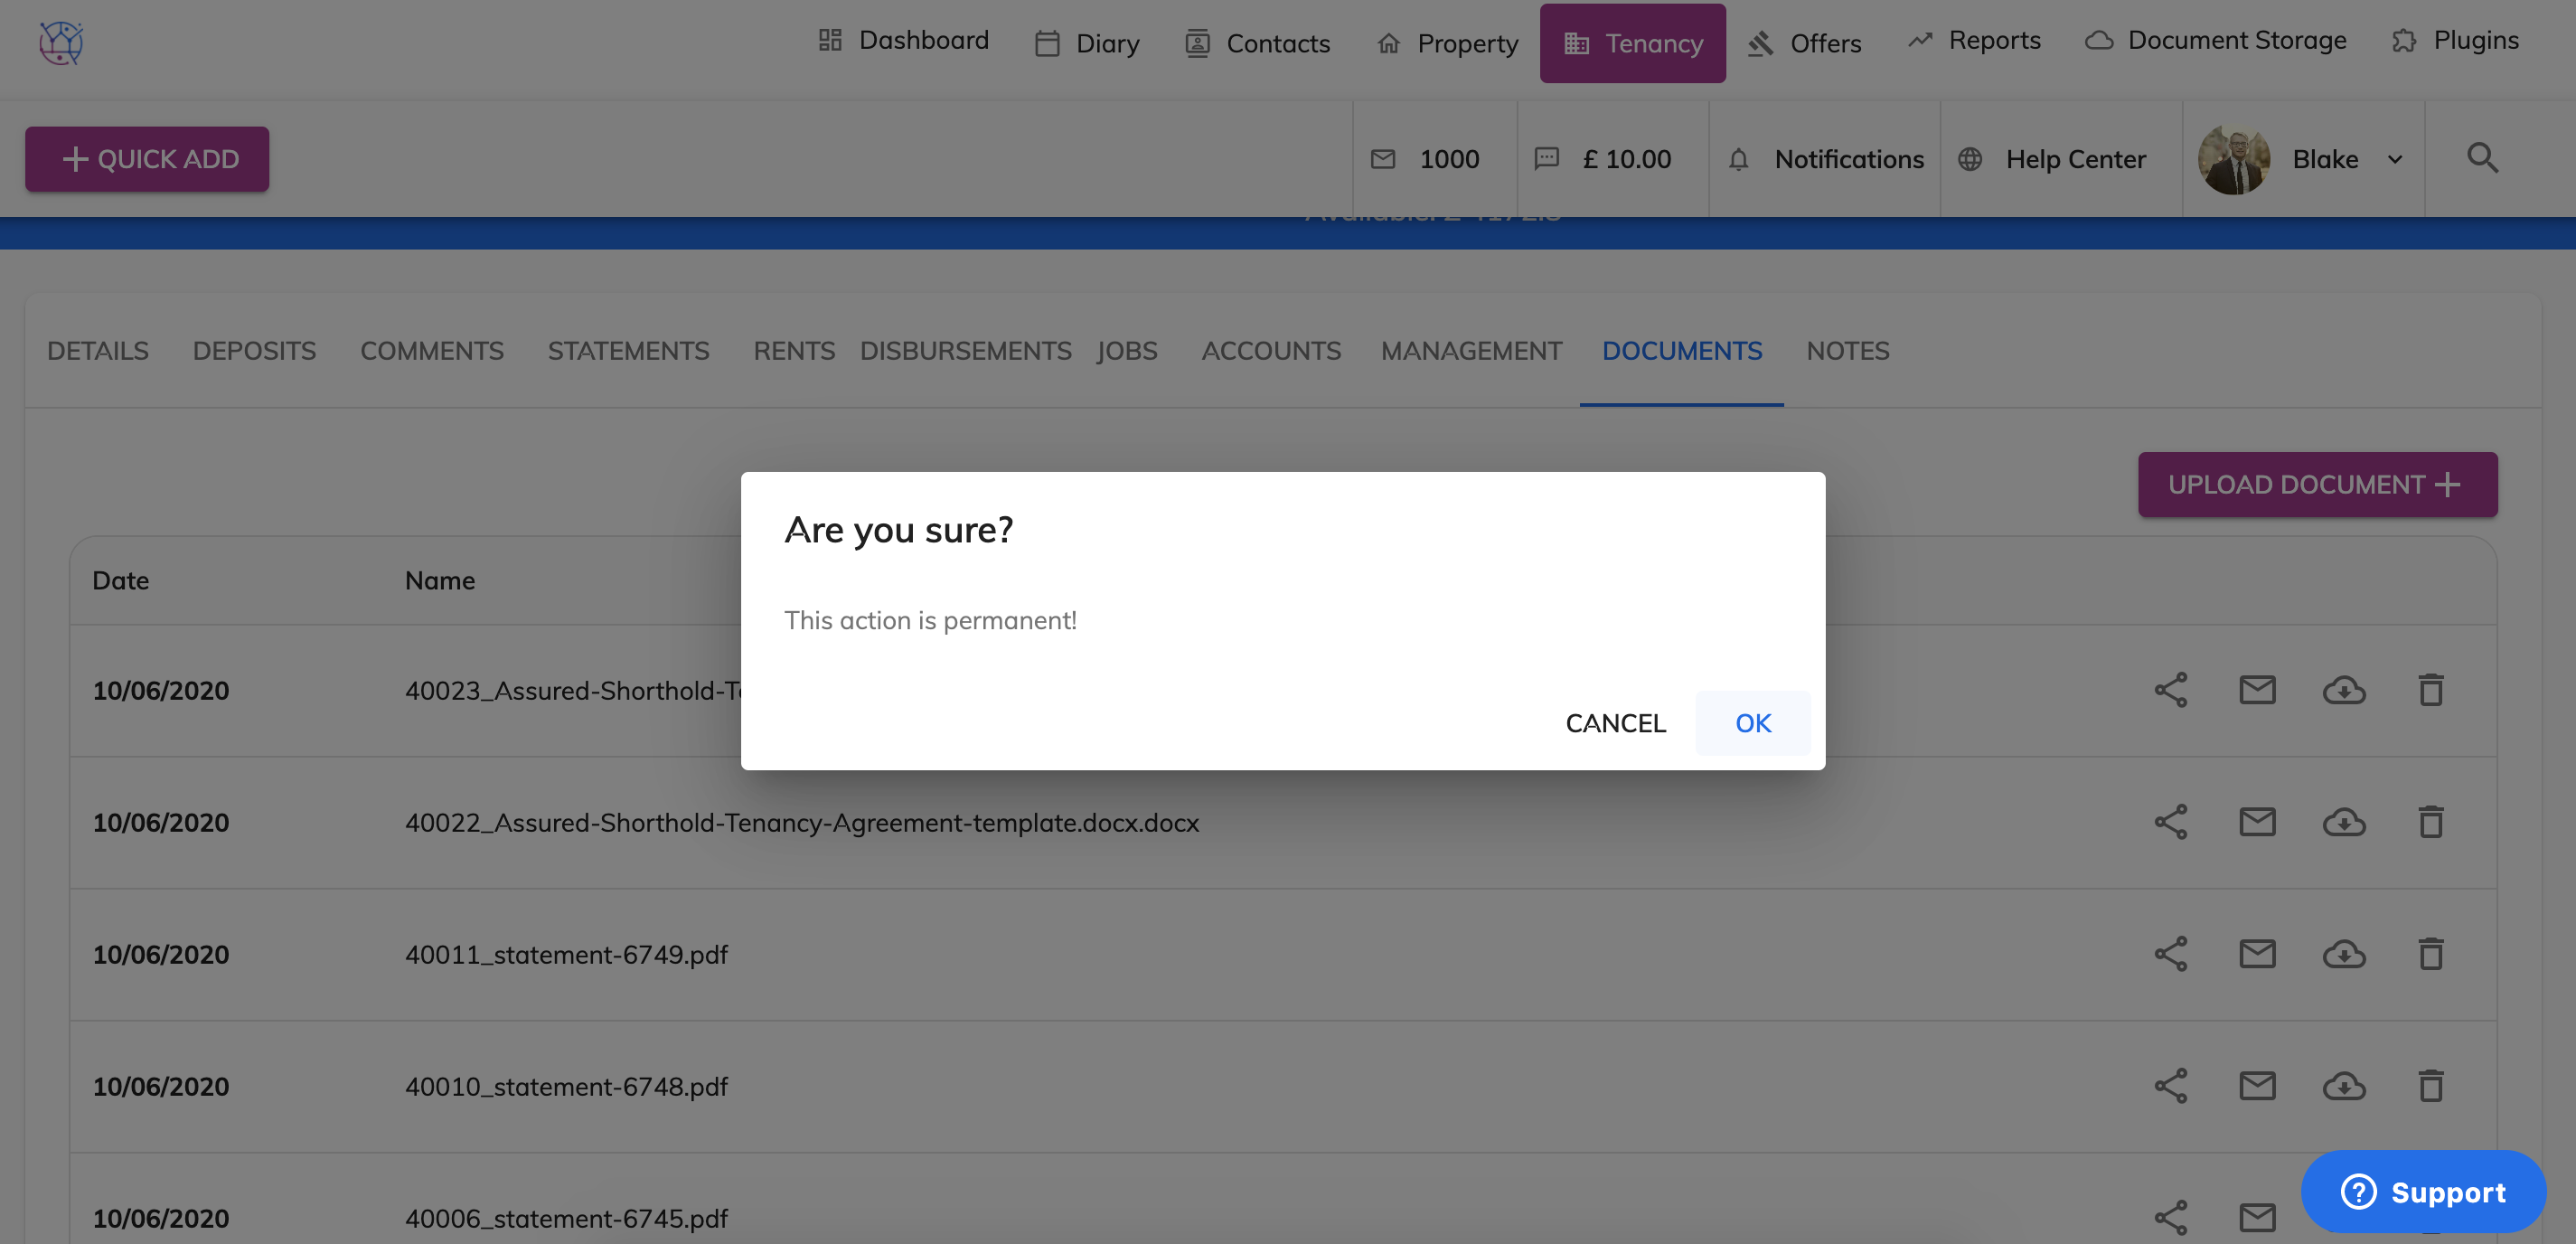The image size is (2576, 1244).
Task: Email the 40022 Tenancy Agreement document
Action: coord(2257,822)
